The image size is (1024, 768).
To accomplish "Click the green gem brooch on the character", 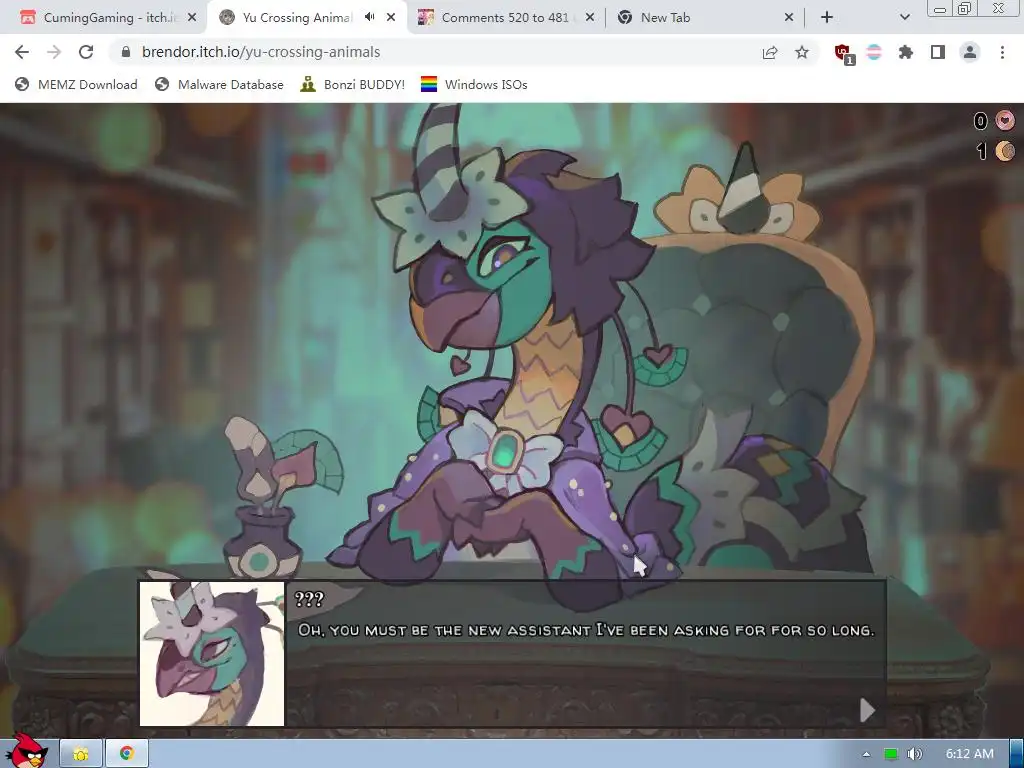I will tap(504, 453).
